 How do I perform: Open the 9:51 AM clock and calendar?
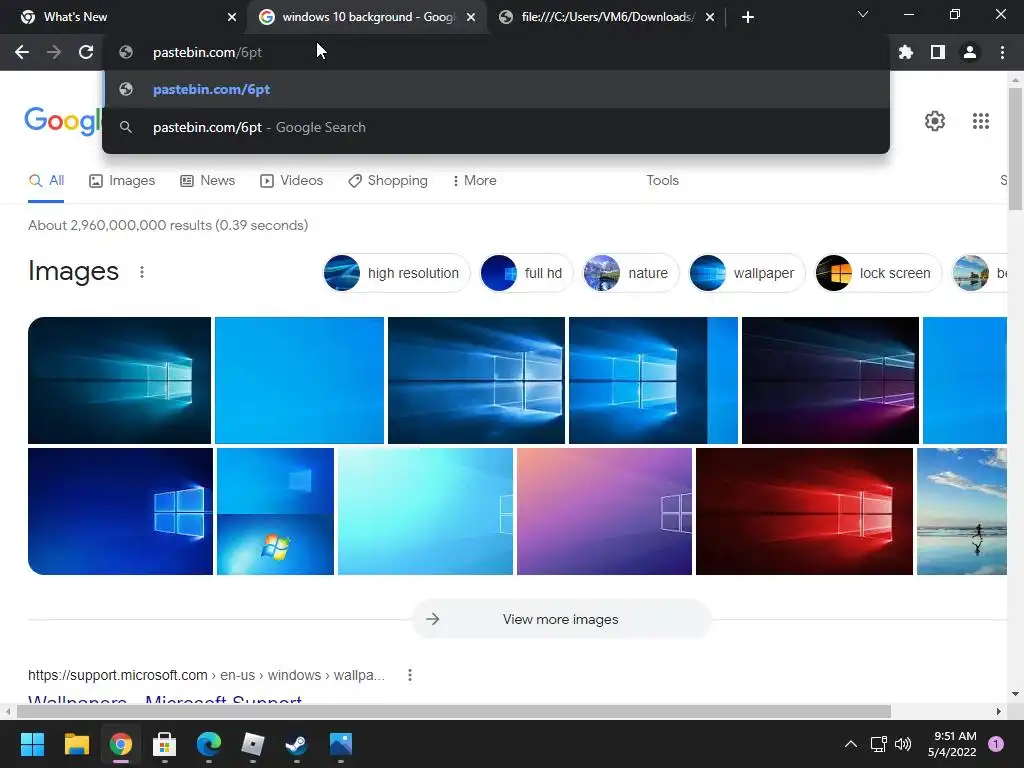[952, 744]
